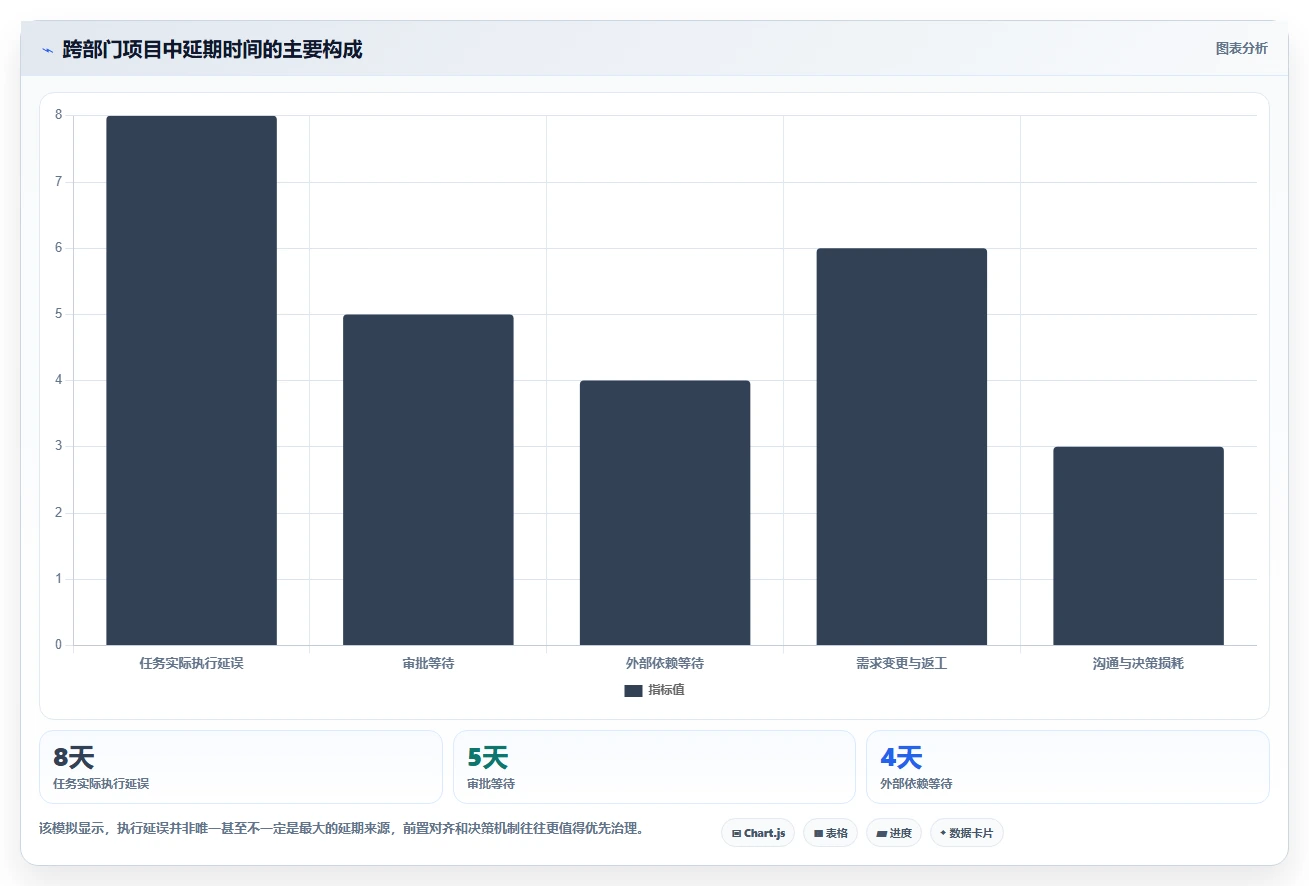The width and height of the screenshot is (1309, 886).
Task: Click the 审批等待 caption under 5天
Action: [491, 784]
